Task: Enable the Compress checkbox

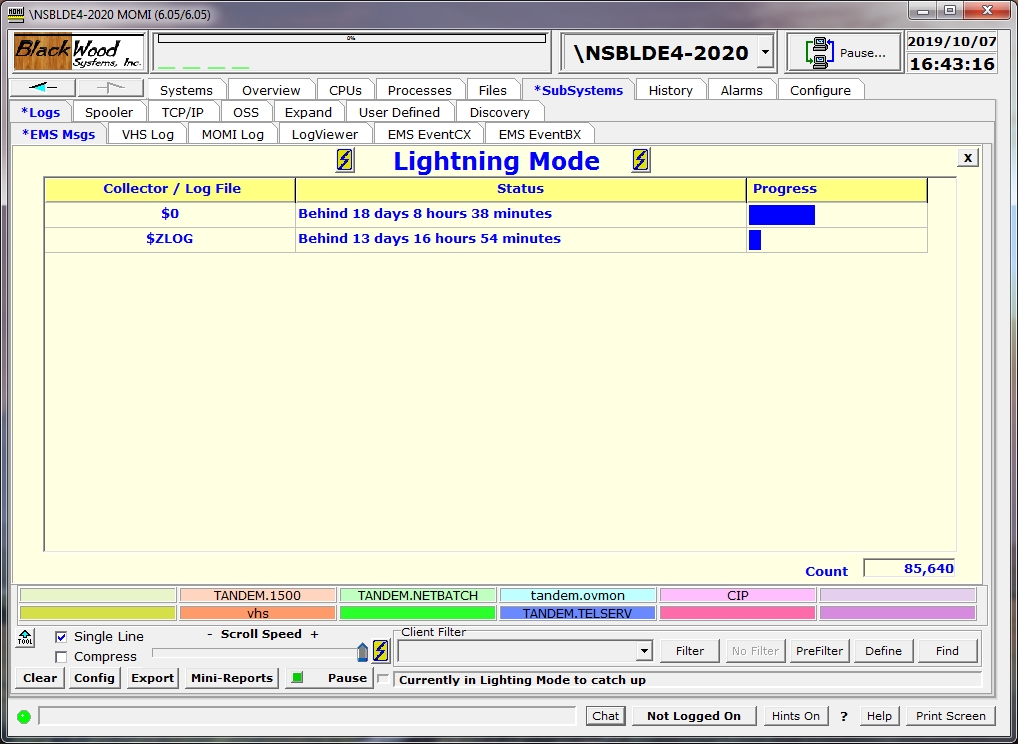Action: pyautogui.click(x=61, y=657)
